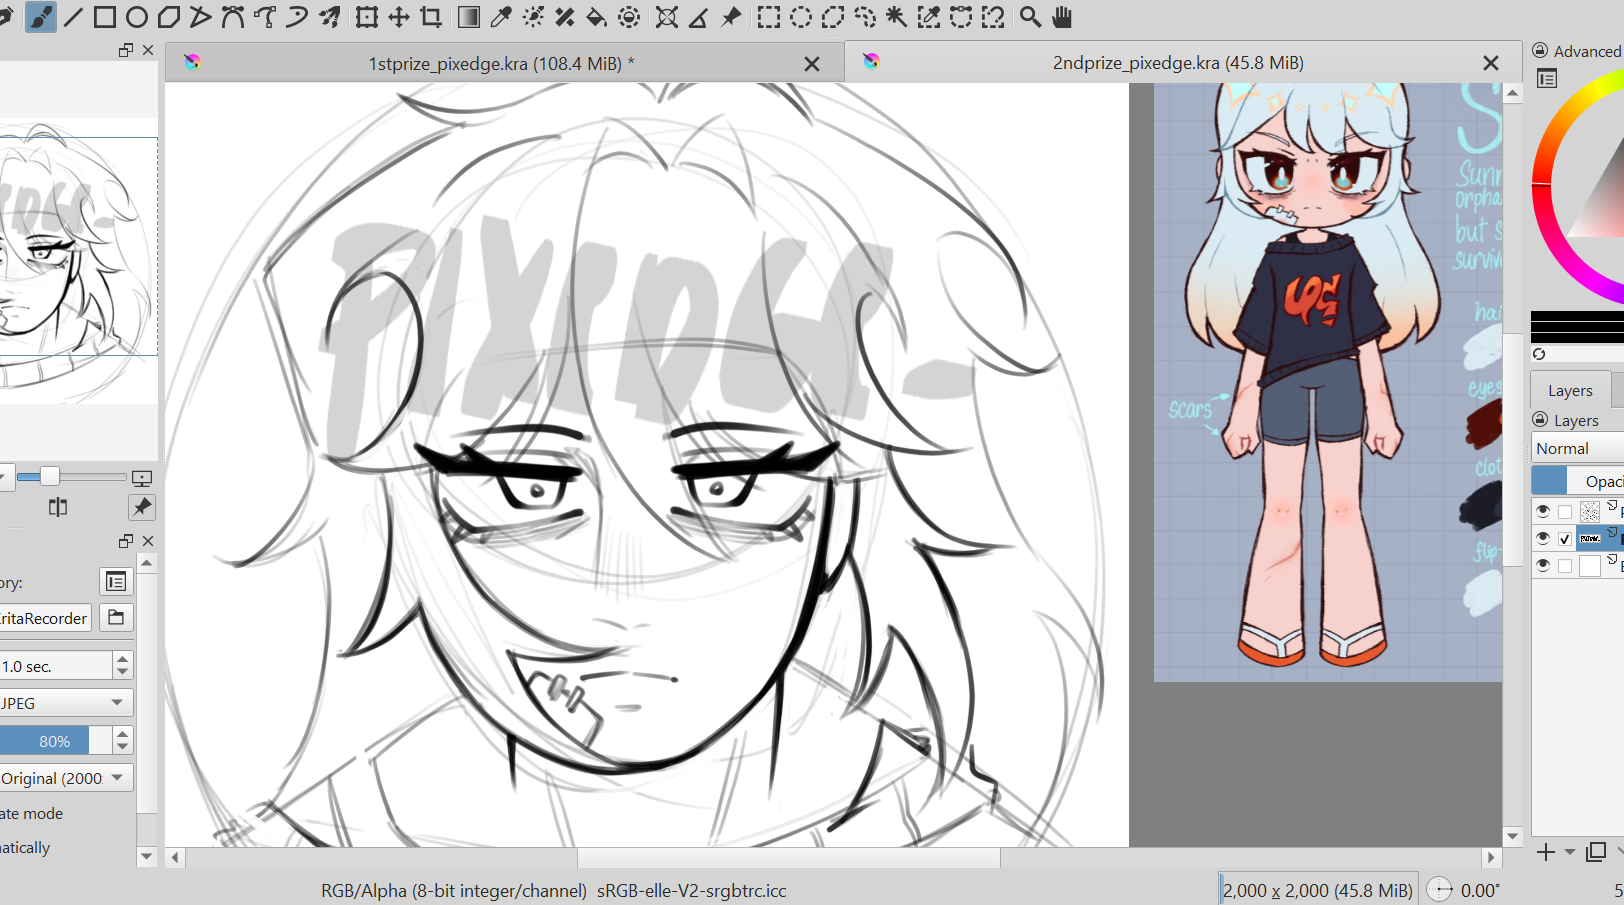This screenshot has width=1624, height=905.
Task: Hide the top layer with eye icon
Action: tap(1543, 511)
